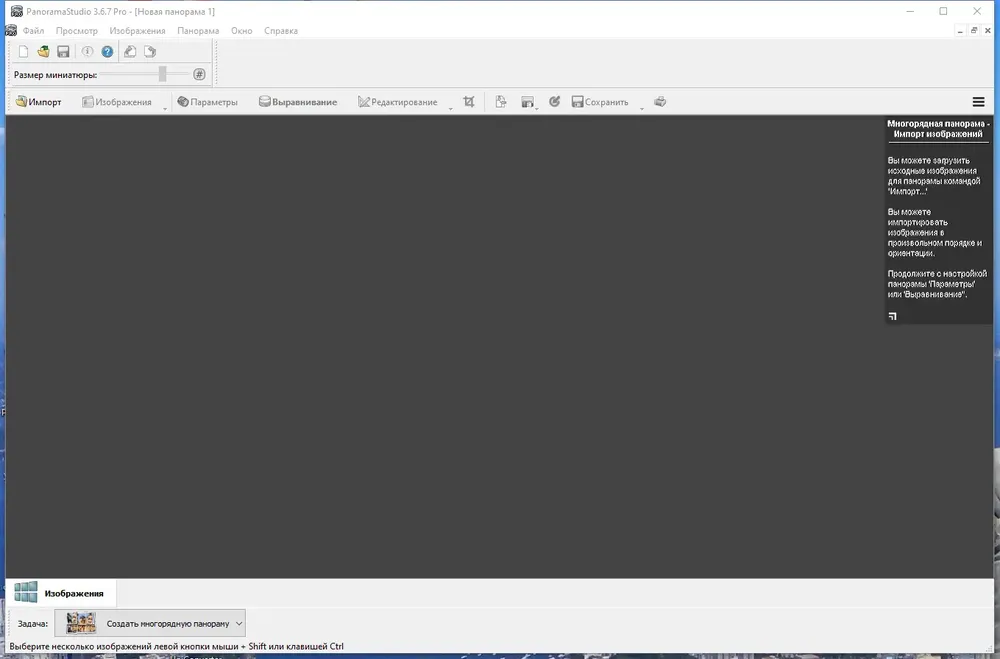The height and width of the screenshot is (659, 1000).
Task: Start Выравнивание alignment
Action: pos(298,102)
